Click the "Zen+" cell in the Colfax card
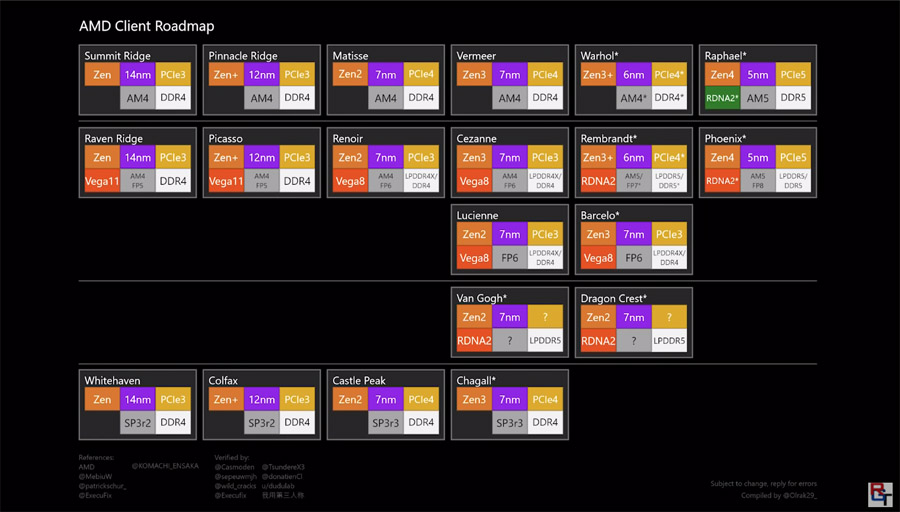 pos(226,399)
